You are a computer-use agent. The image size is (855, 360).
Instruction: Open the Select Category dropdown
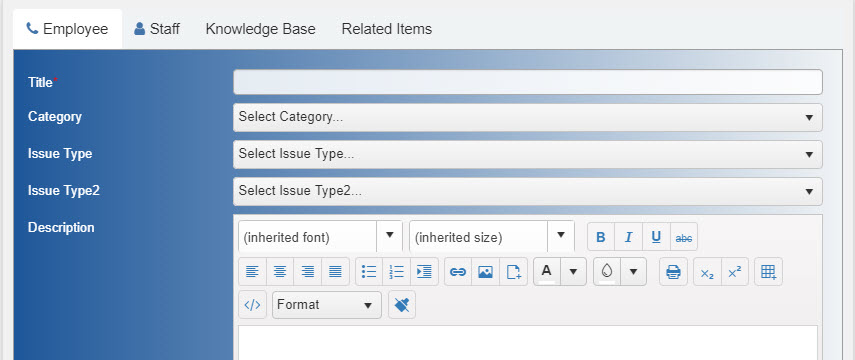click(527, 117)
